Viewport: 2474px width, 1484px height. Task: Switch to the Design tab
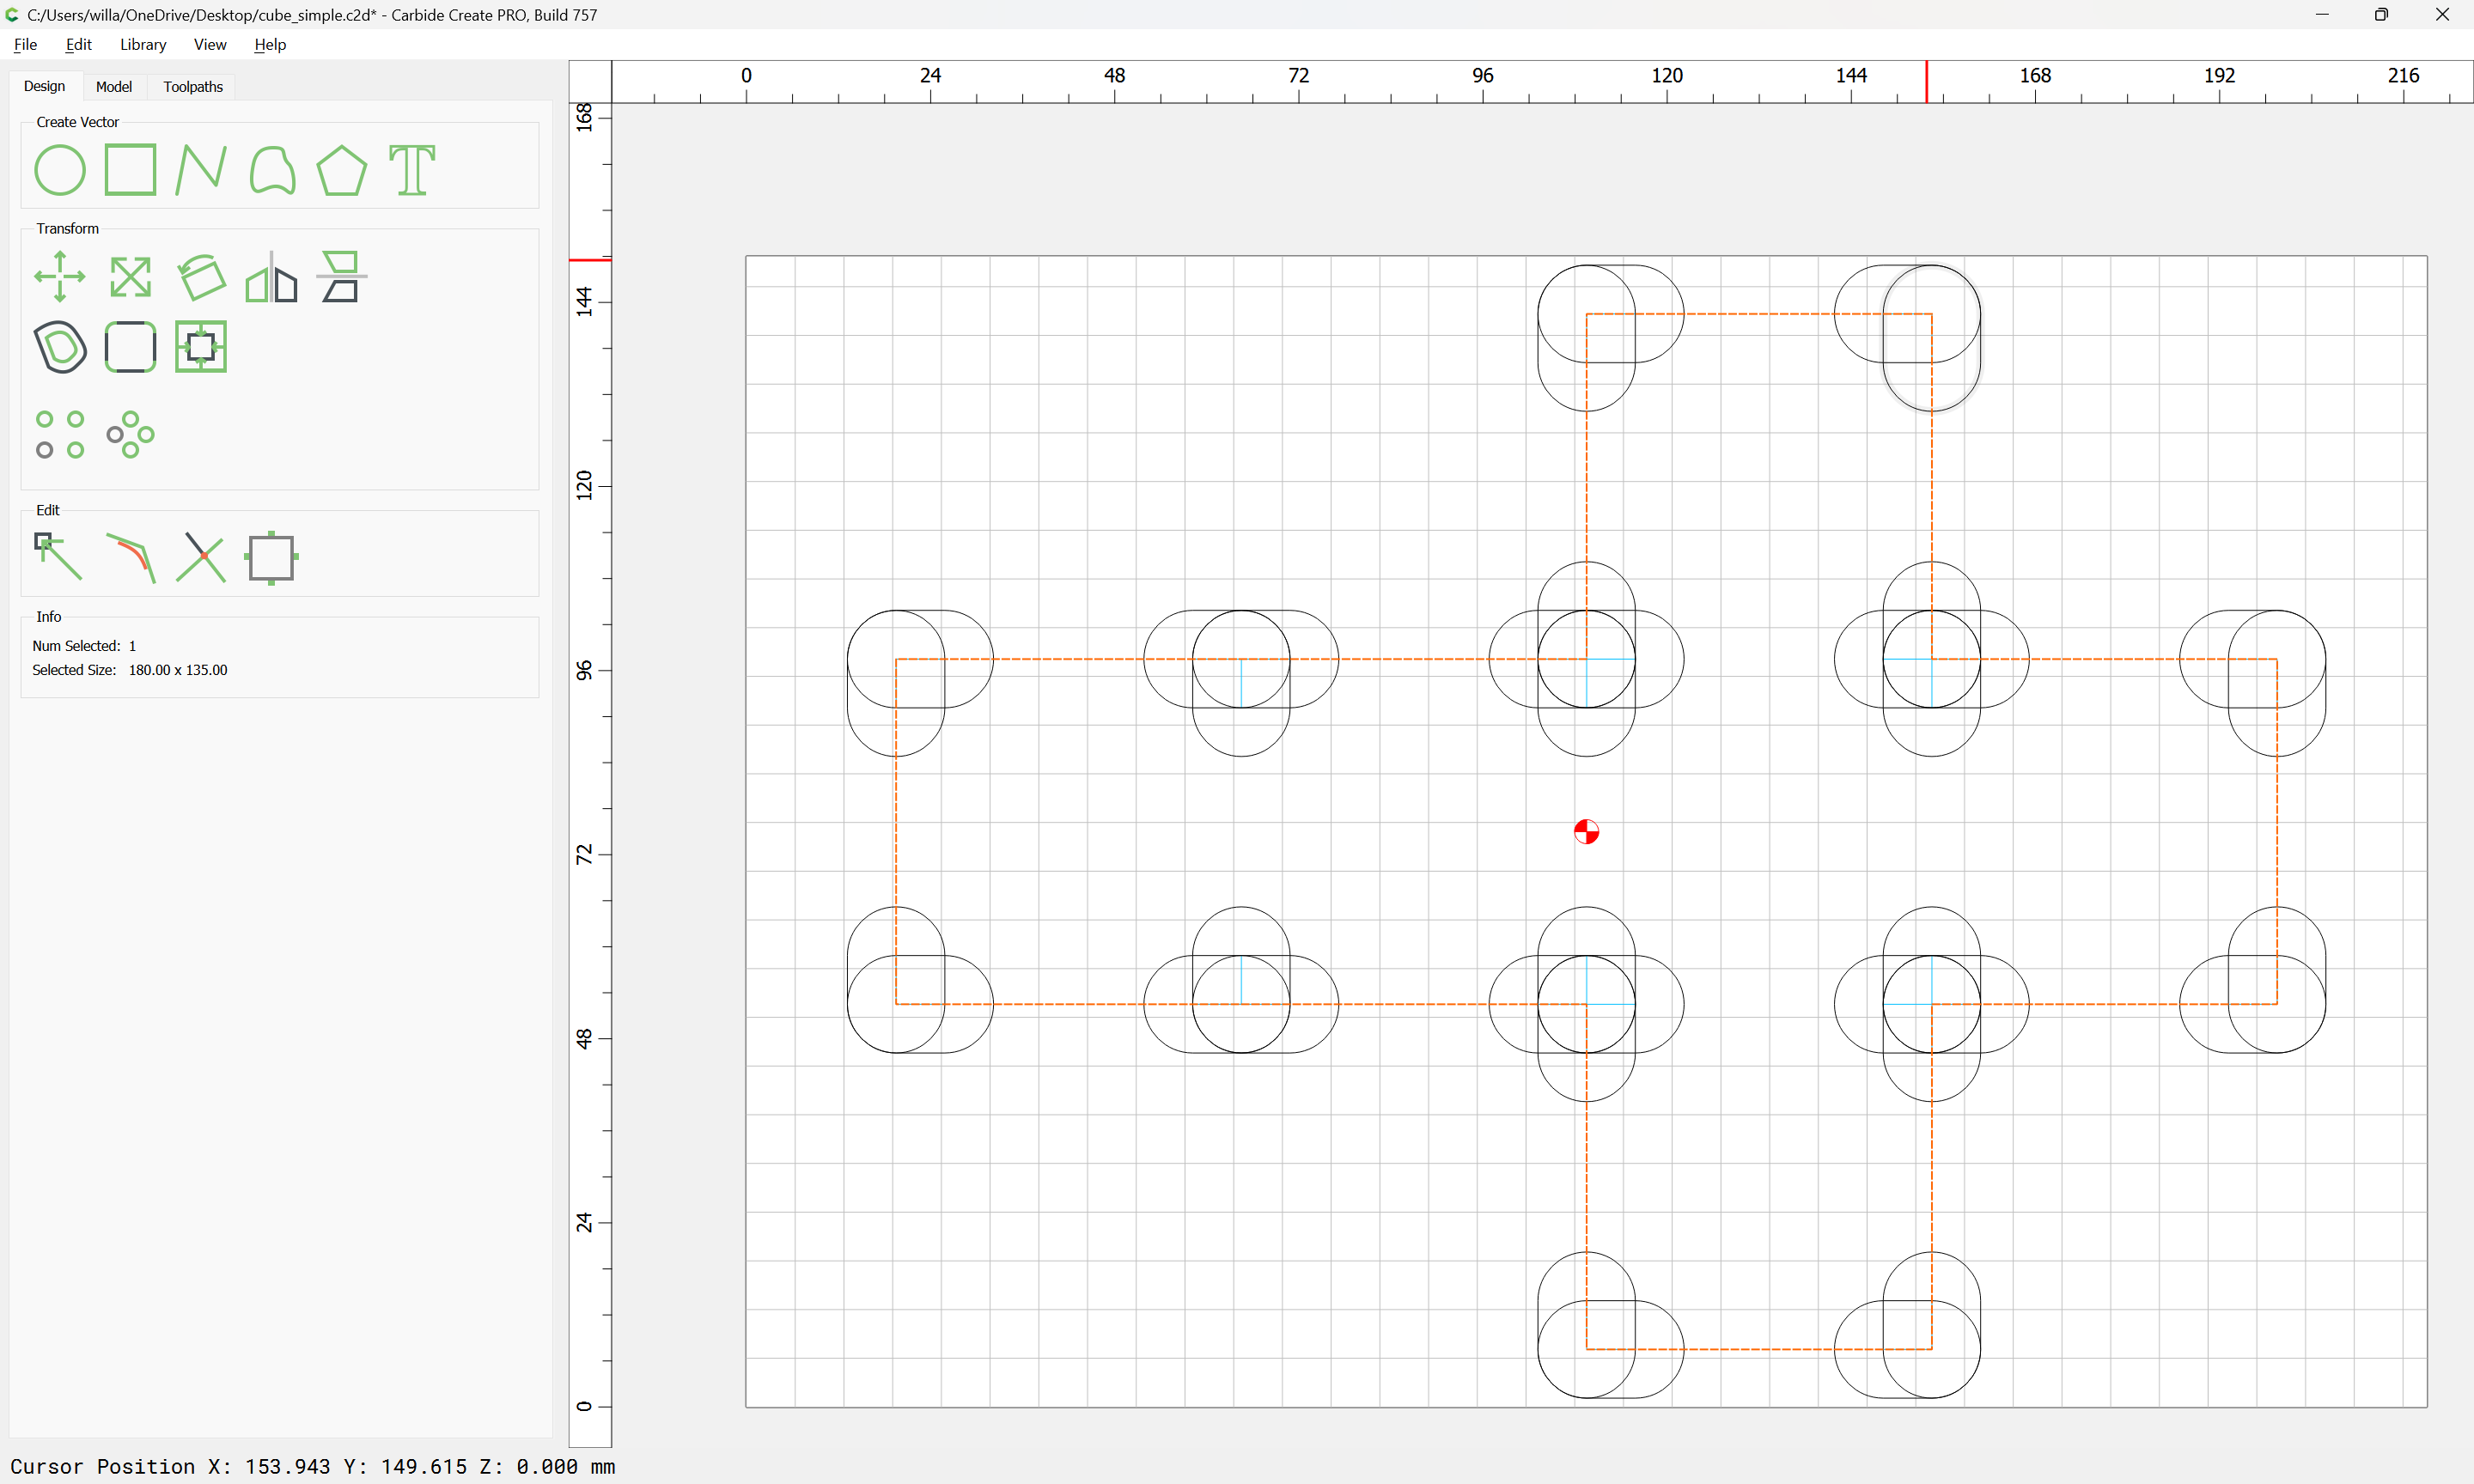45,86
